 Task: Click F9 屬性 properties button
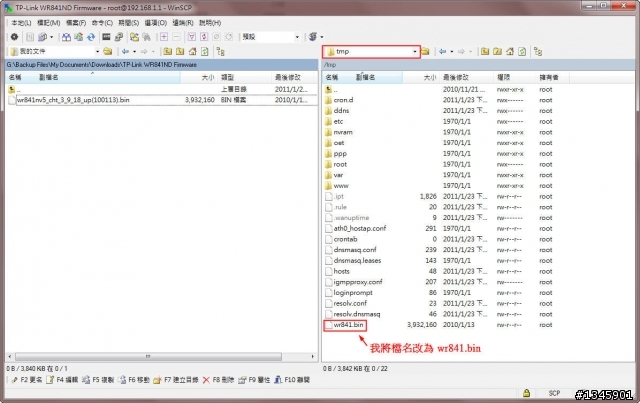pos(254,380)
